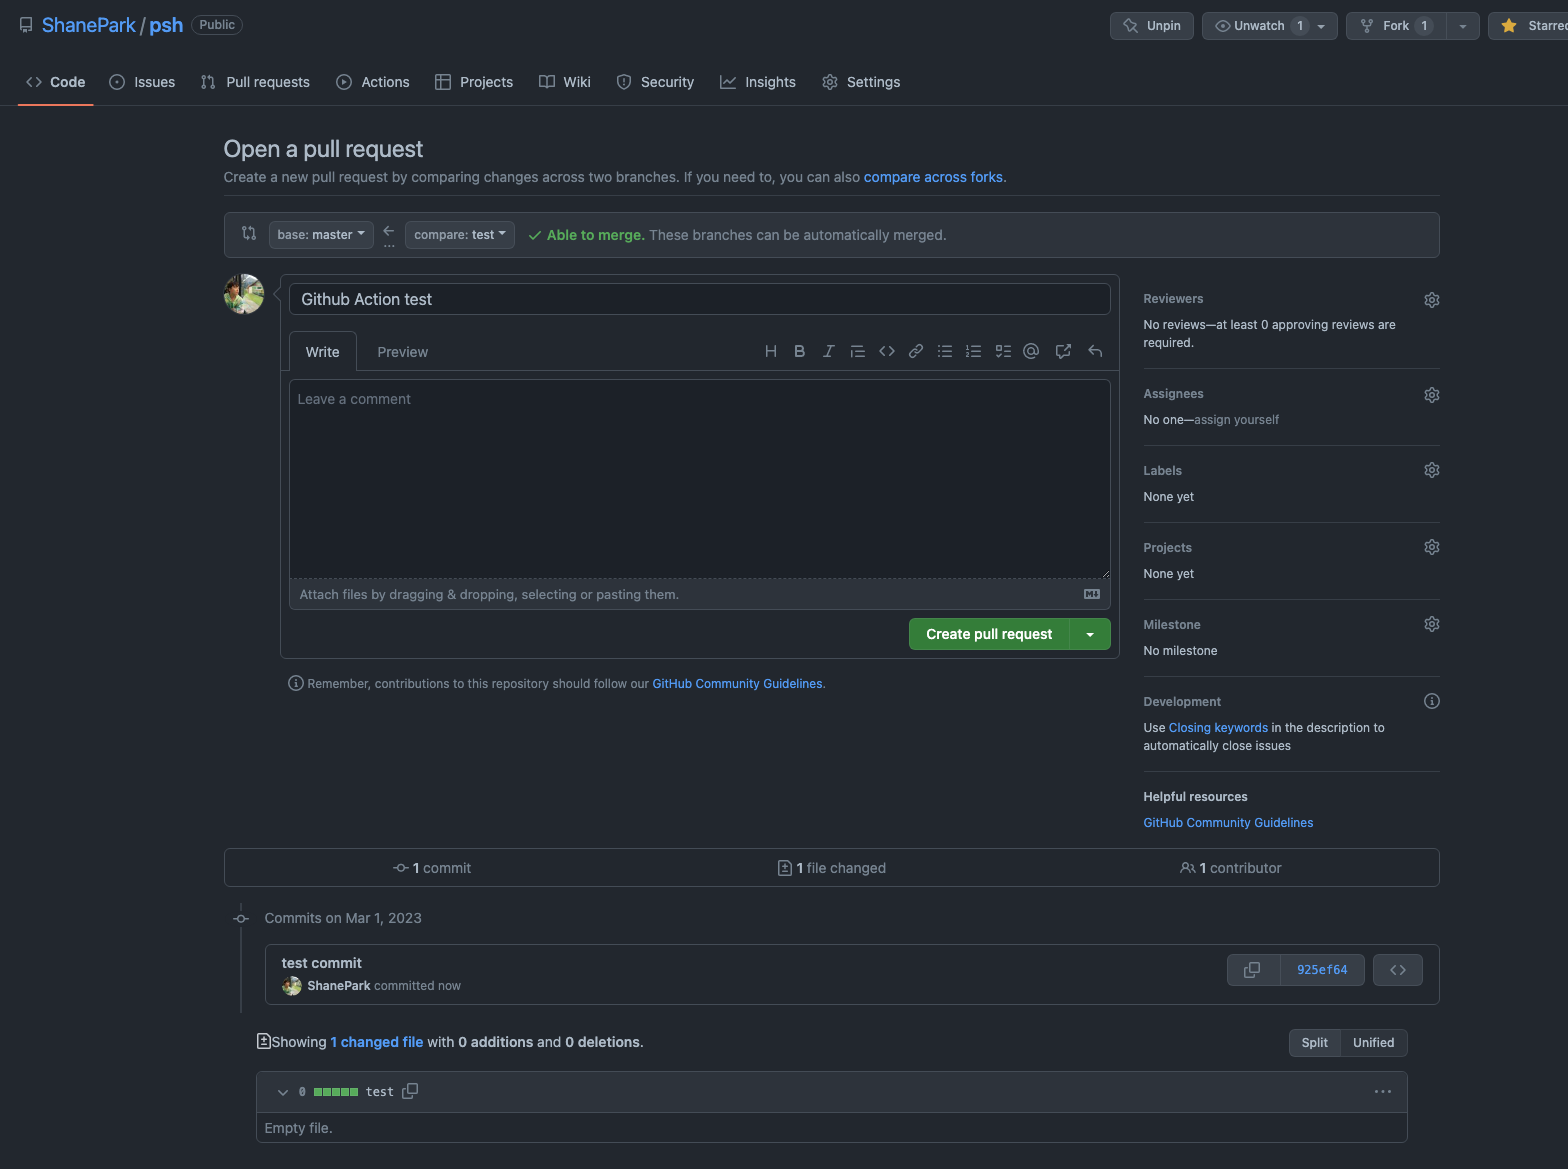1568x1169 pixels.
Task: Click the 1 commit summary tab
Action: coord(432,868)
